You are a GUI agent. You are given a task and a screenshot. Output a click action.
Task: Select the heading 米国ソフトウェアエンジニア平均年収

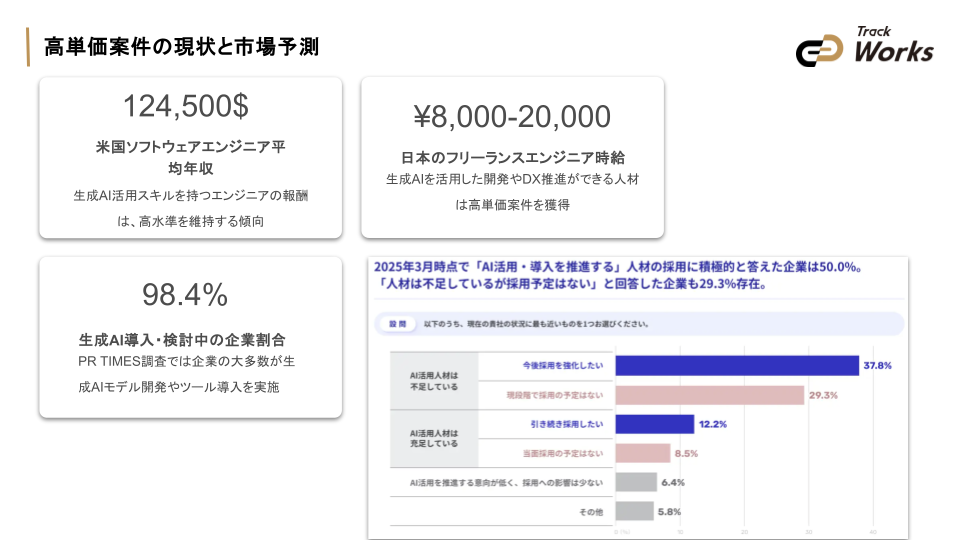coord(190,157)
